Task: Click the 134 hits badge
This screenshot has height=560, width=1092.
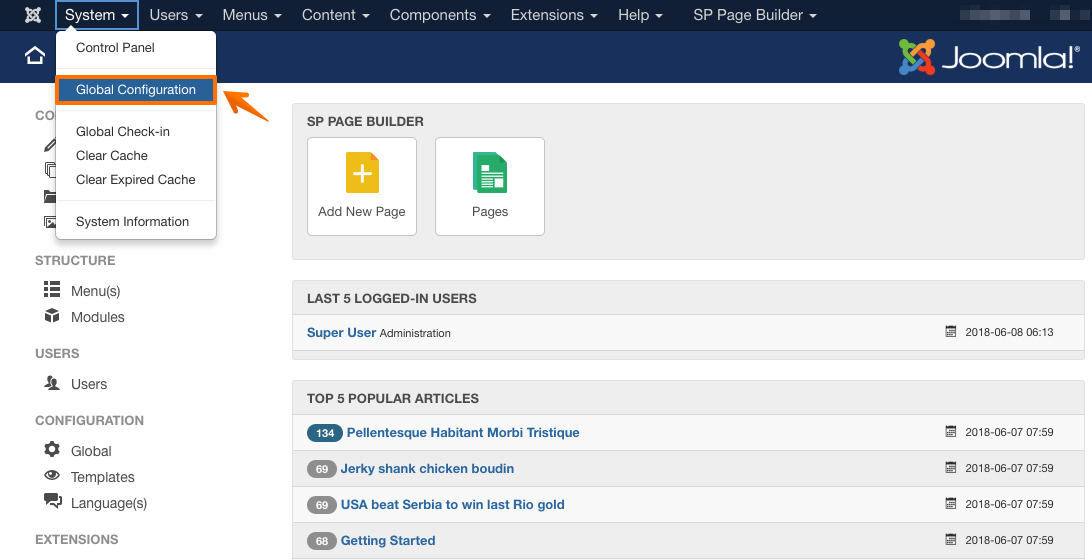Action: (x=324, y=433)
